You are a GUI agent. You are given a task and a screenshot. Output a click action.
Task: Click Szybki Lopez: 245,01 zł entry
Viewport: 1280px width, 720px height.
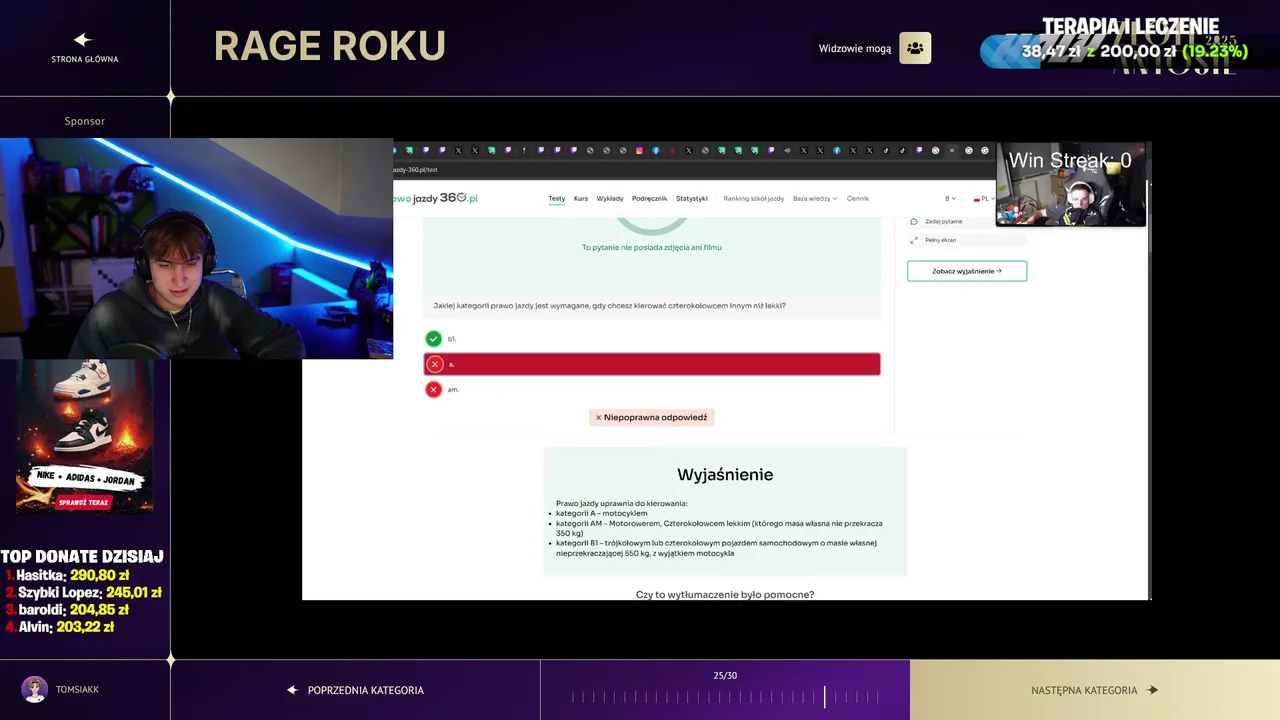(x=84, y=592)
